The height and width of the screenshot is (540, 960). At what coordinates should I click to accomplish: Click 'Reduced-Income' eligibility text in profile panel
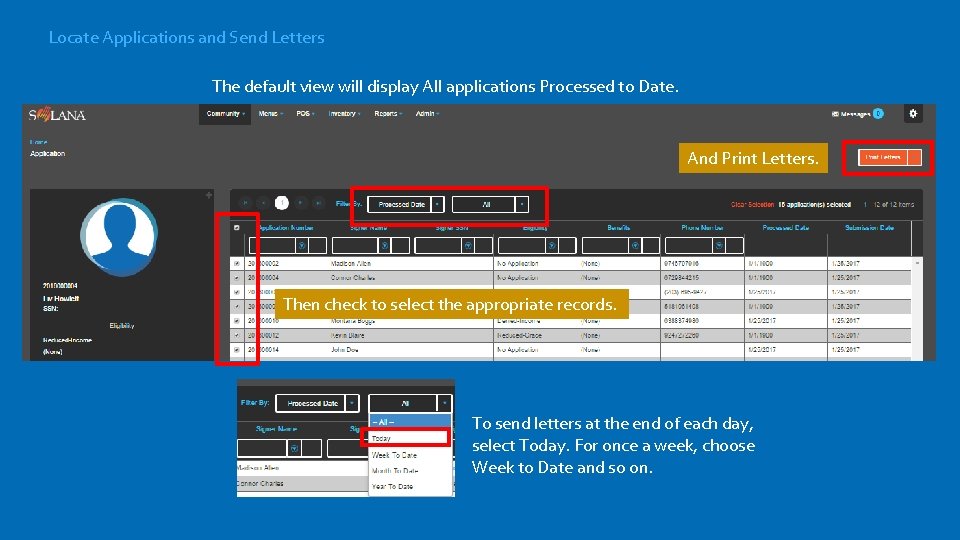(67, 340)
